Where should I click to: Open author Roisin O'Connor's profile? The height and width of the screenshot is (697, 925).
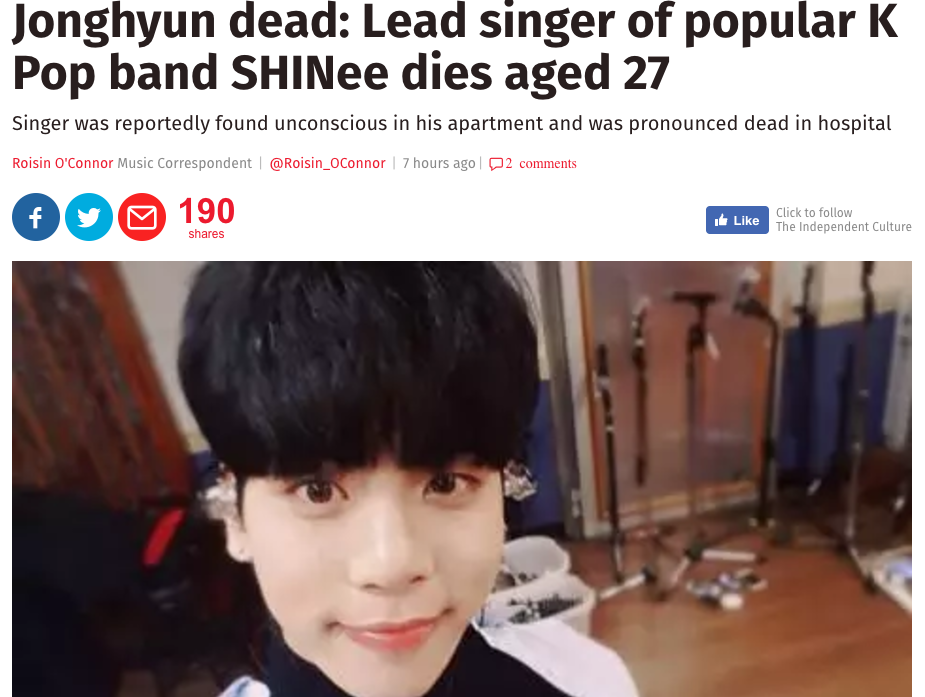click(63, 163)
